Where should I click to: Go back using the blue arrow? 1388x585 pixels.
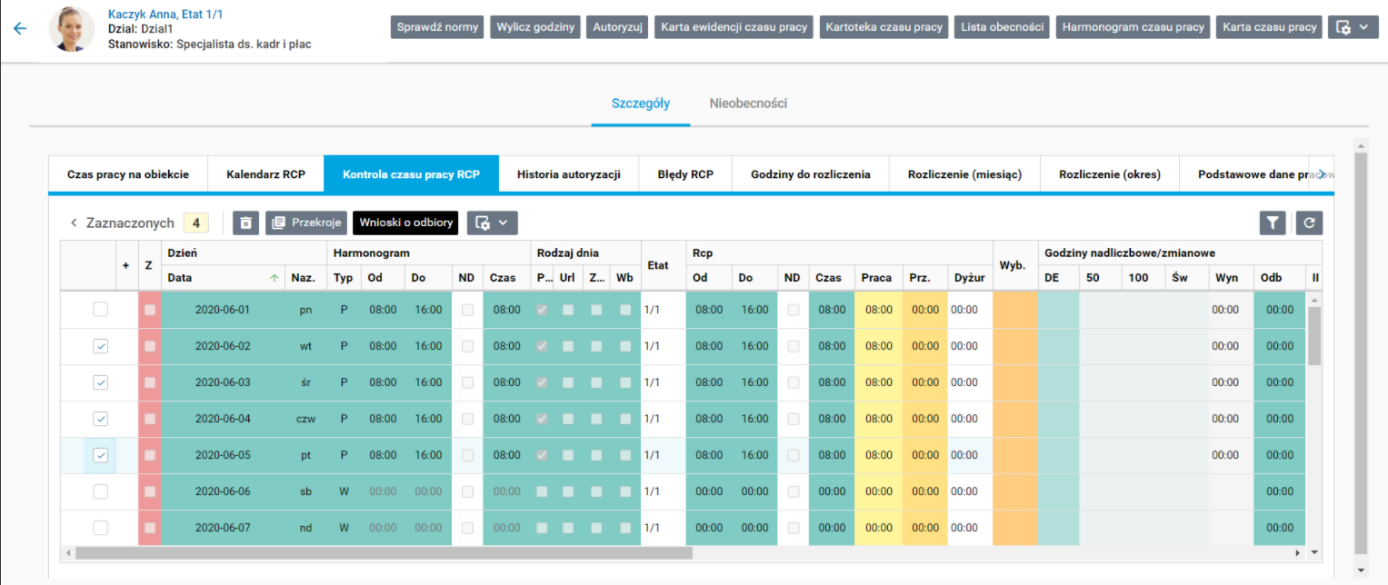coord(20,28)
